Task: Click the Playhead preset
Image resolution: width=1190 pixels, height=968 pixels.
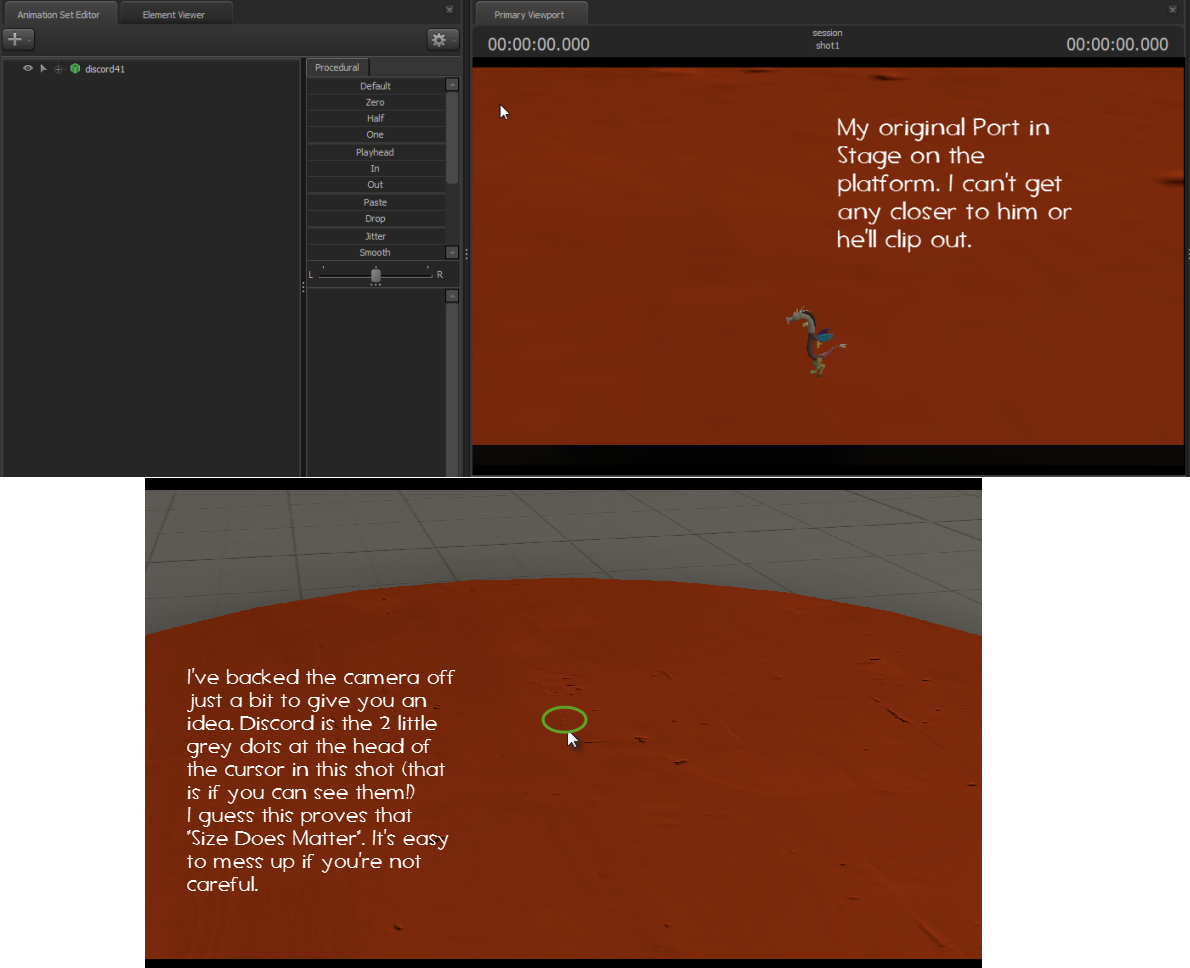Action: [x=376, y=152]
